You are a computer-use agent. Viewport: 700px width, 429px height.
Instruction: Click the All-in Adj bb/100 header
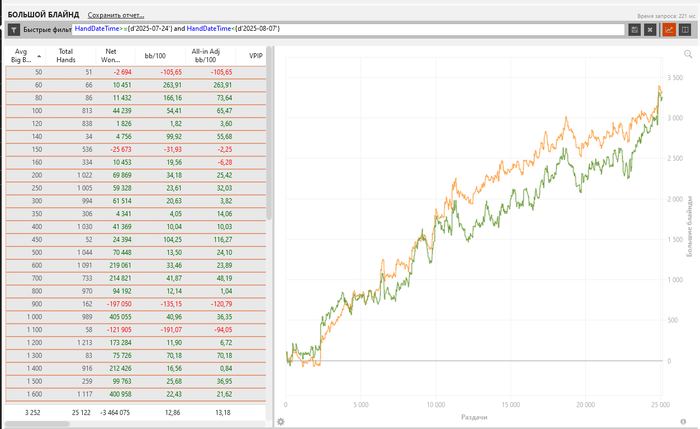[206, 56]
